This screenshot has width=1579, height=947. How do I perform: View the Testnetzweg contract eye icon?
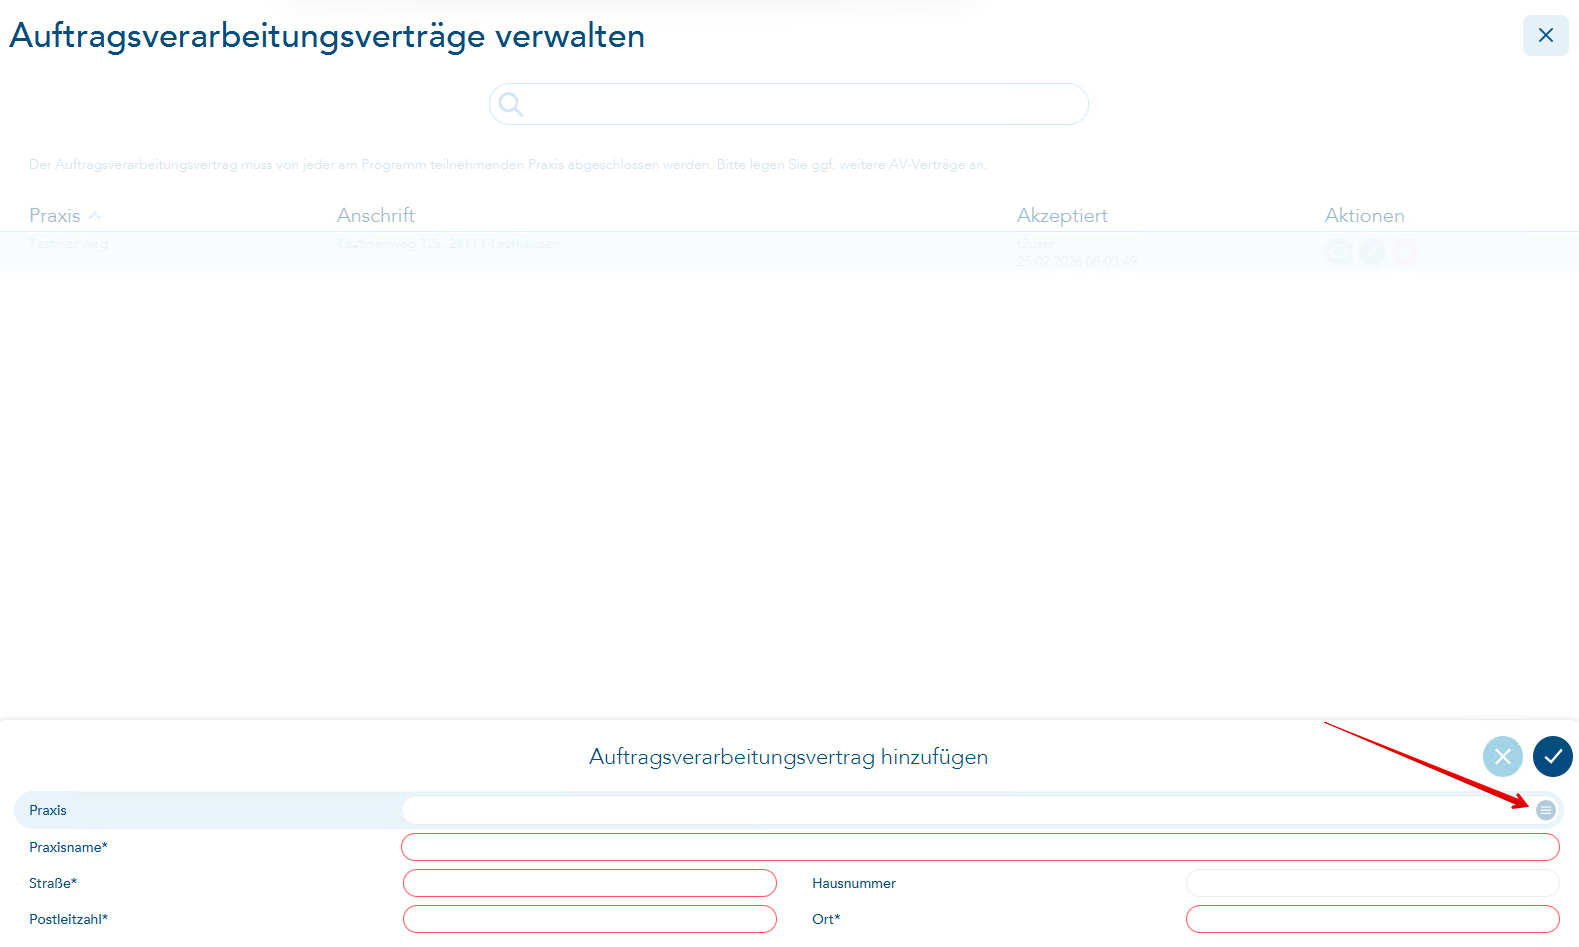tap(1339, 251)
